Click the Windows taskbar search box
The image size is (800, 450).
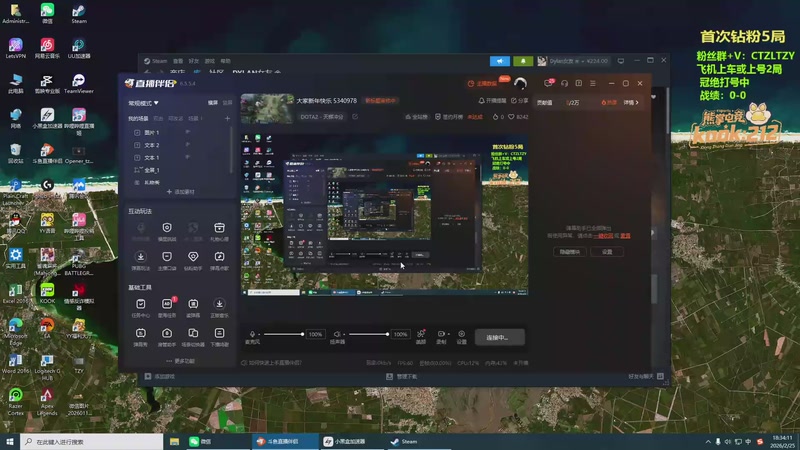[x=92, y=442]
